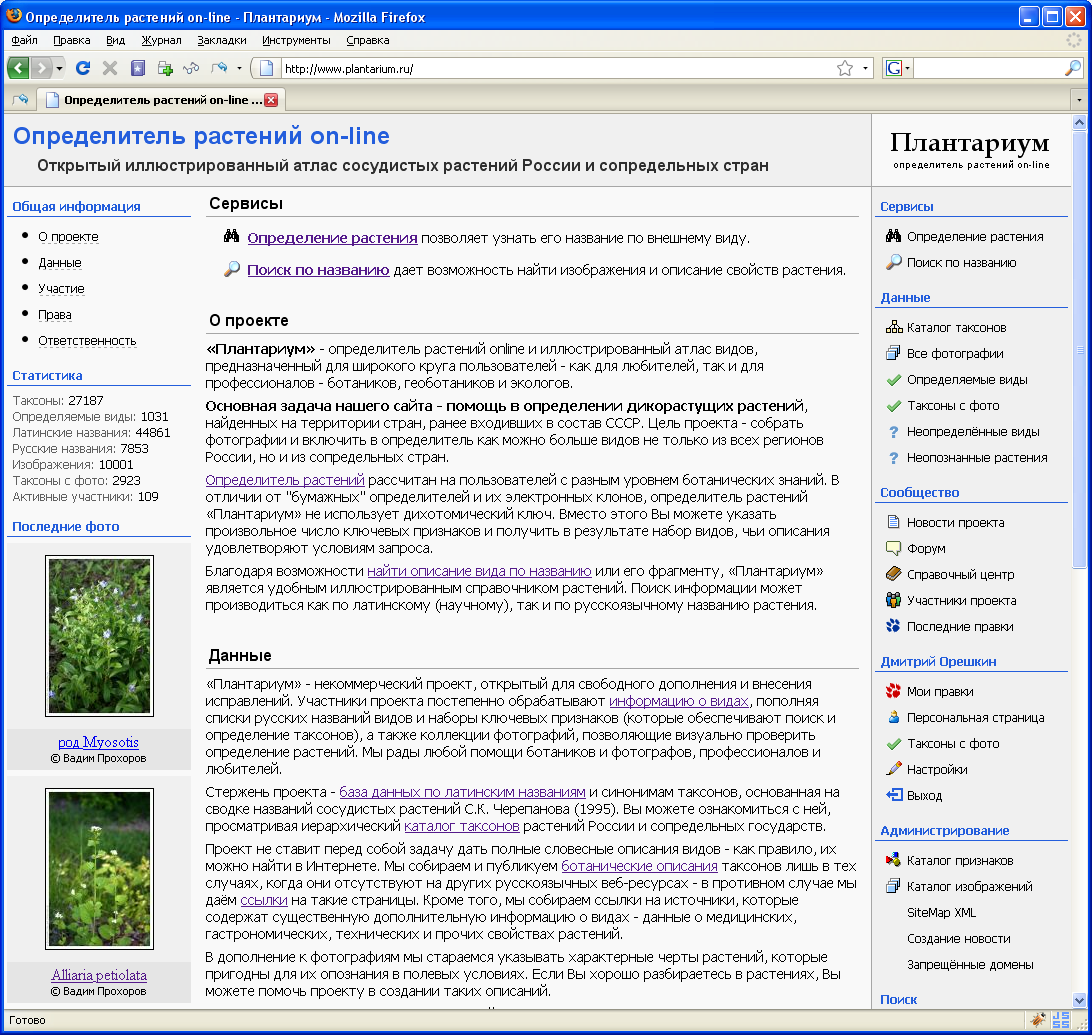Click the Myosotis plant thumbnail
Screen dimensions: 1092x1035
coord(99,636)
